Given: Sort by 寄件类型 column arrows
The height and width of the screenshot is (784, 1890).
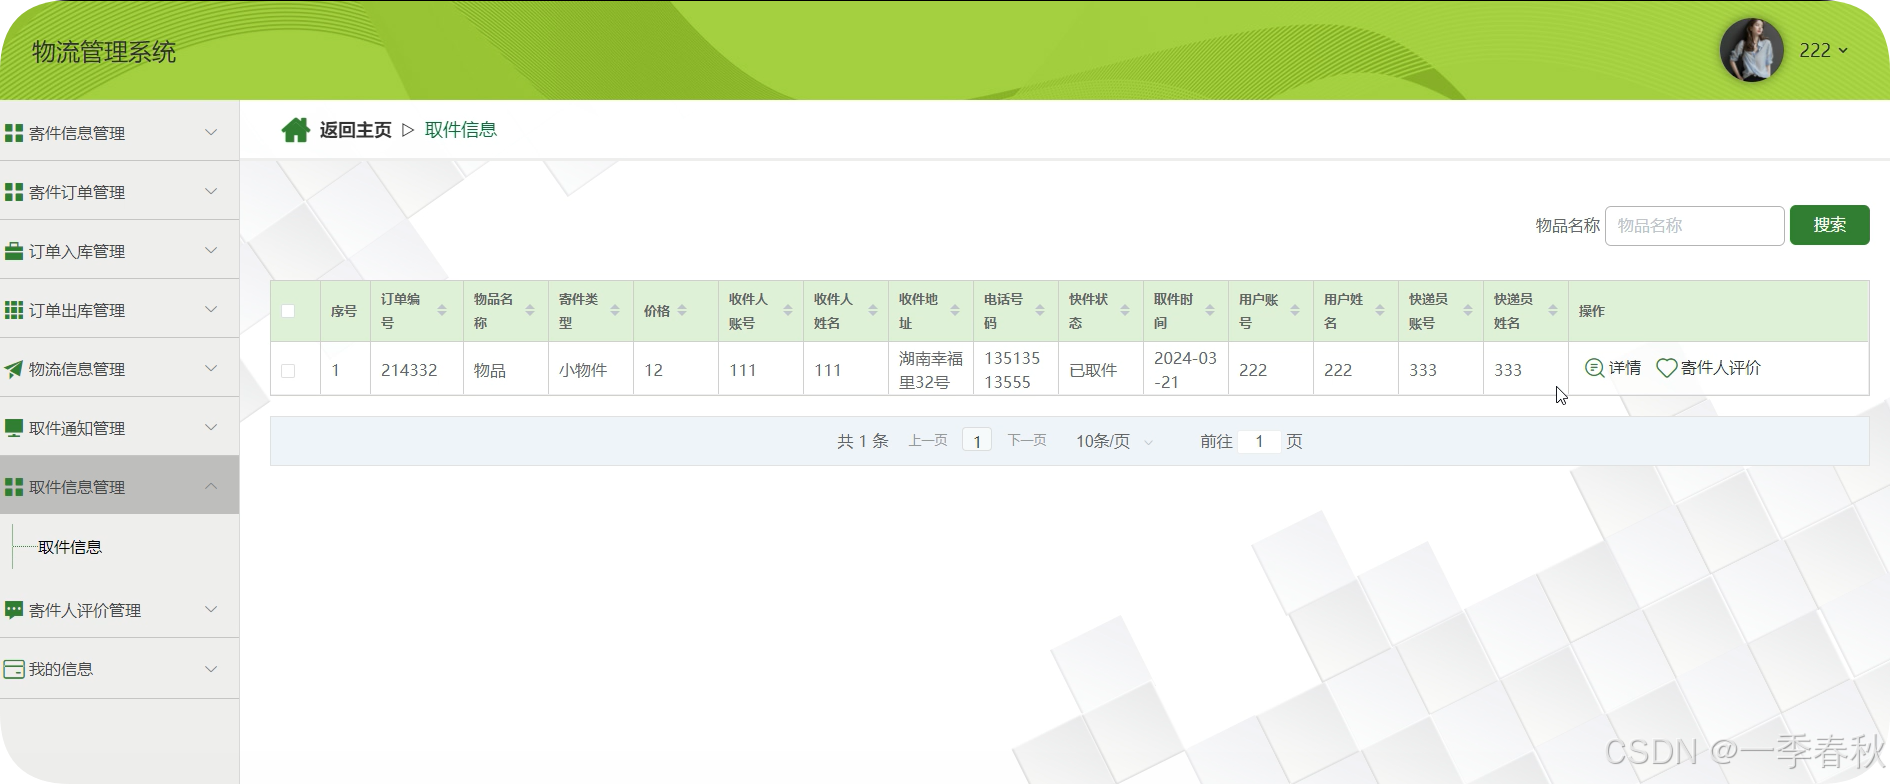Looking at the screenshot, I should (615, 311).
